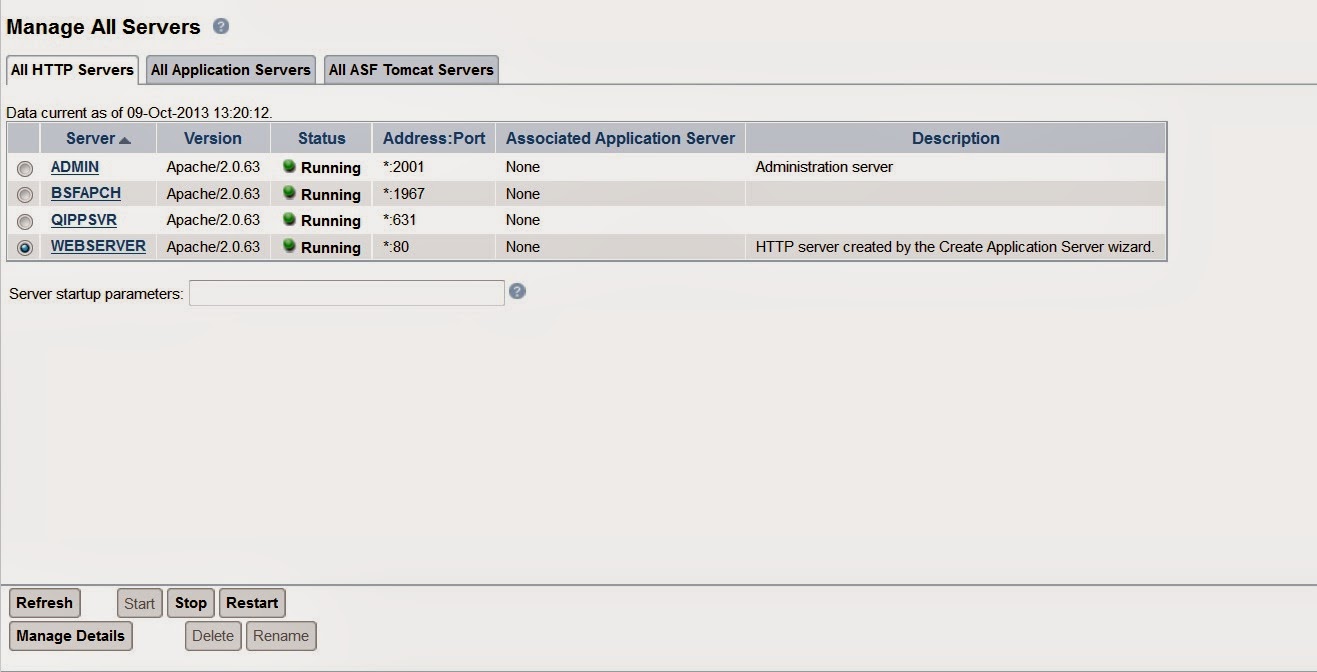Open Manage Details for the server
This screenshot has height=672, width=1317.
70,635
